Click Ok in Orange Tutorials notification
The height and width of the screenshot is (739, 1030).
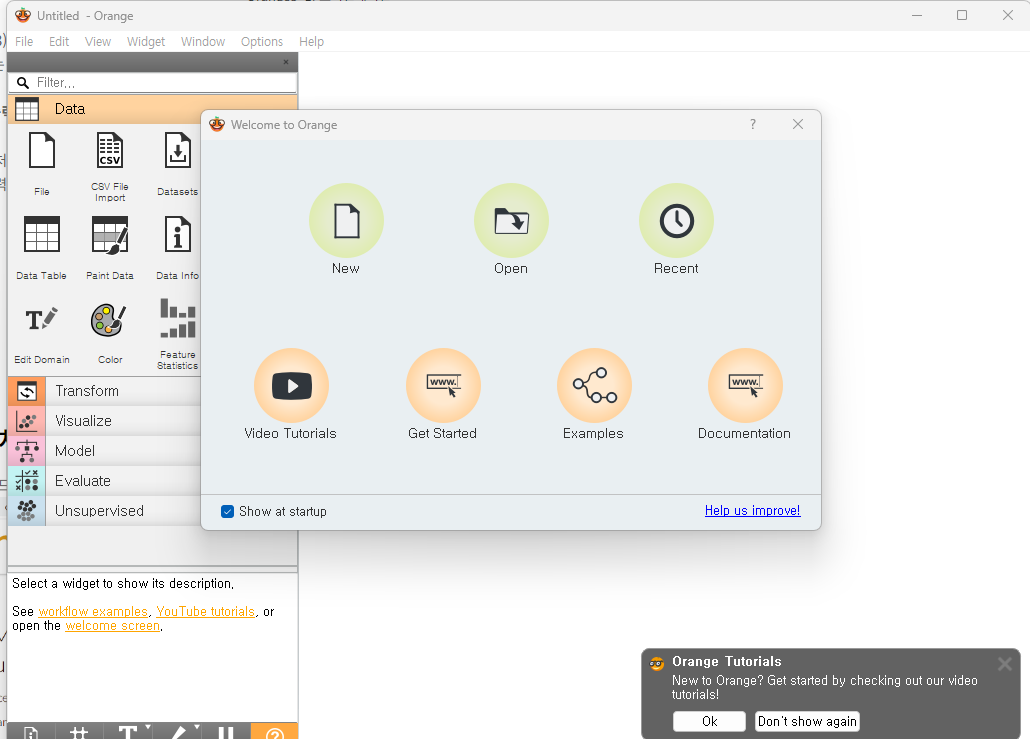click(709, 721)
